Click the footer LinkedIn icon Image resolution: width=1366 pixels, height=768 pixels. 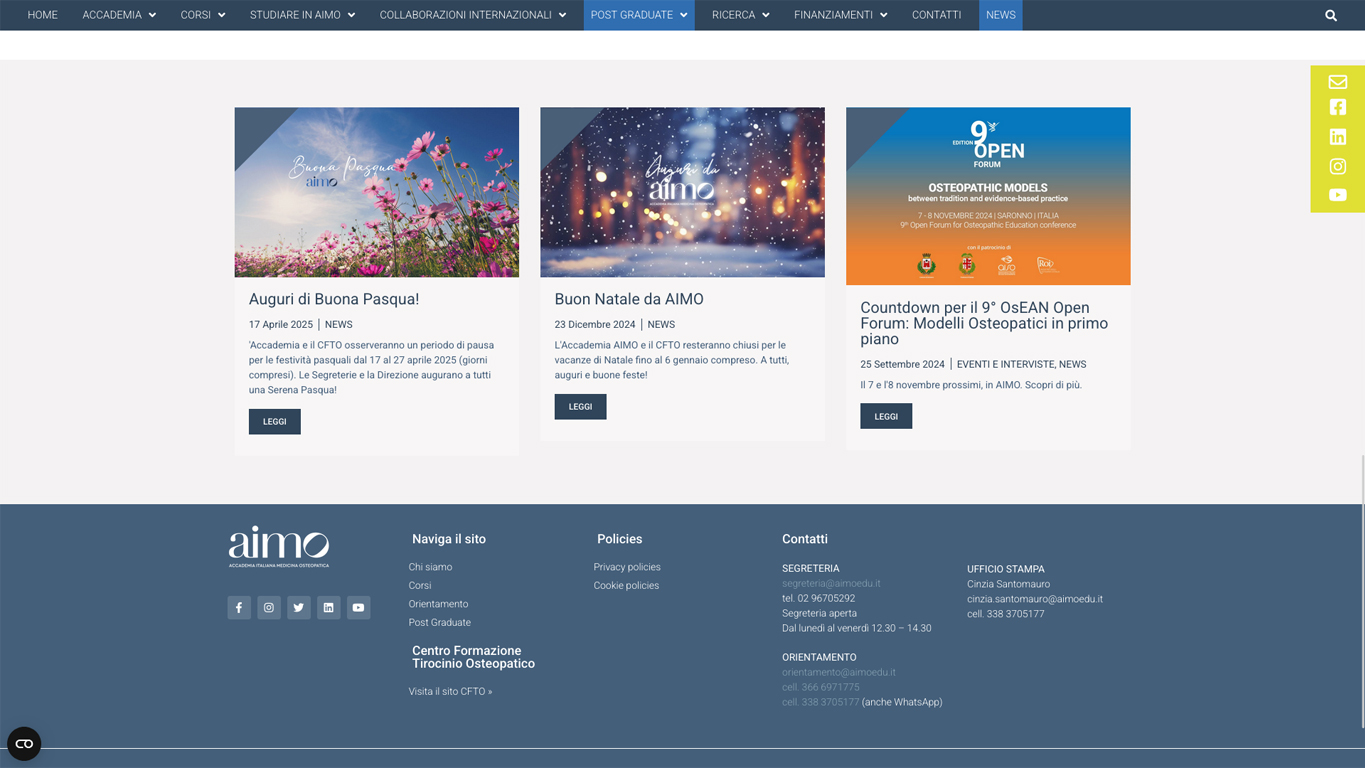pos(329,608)
